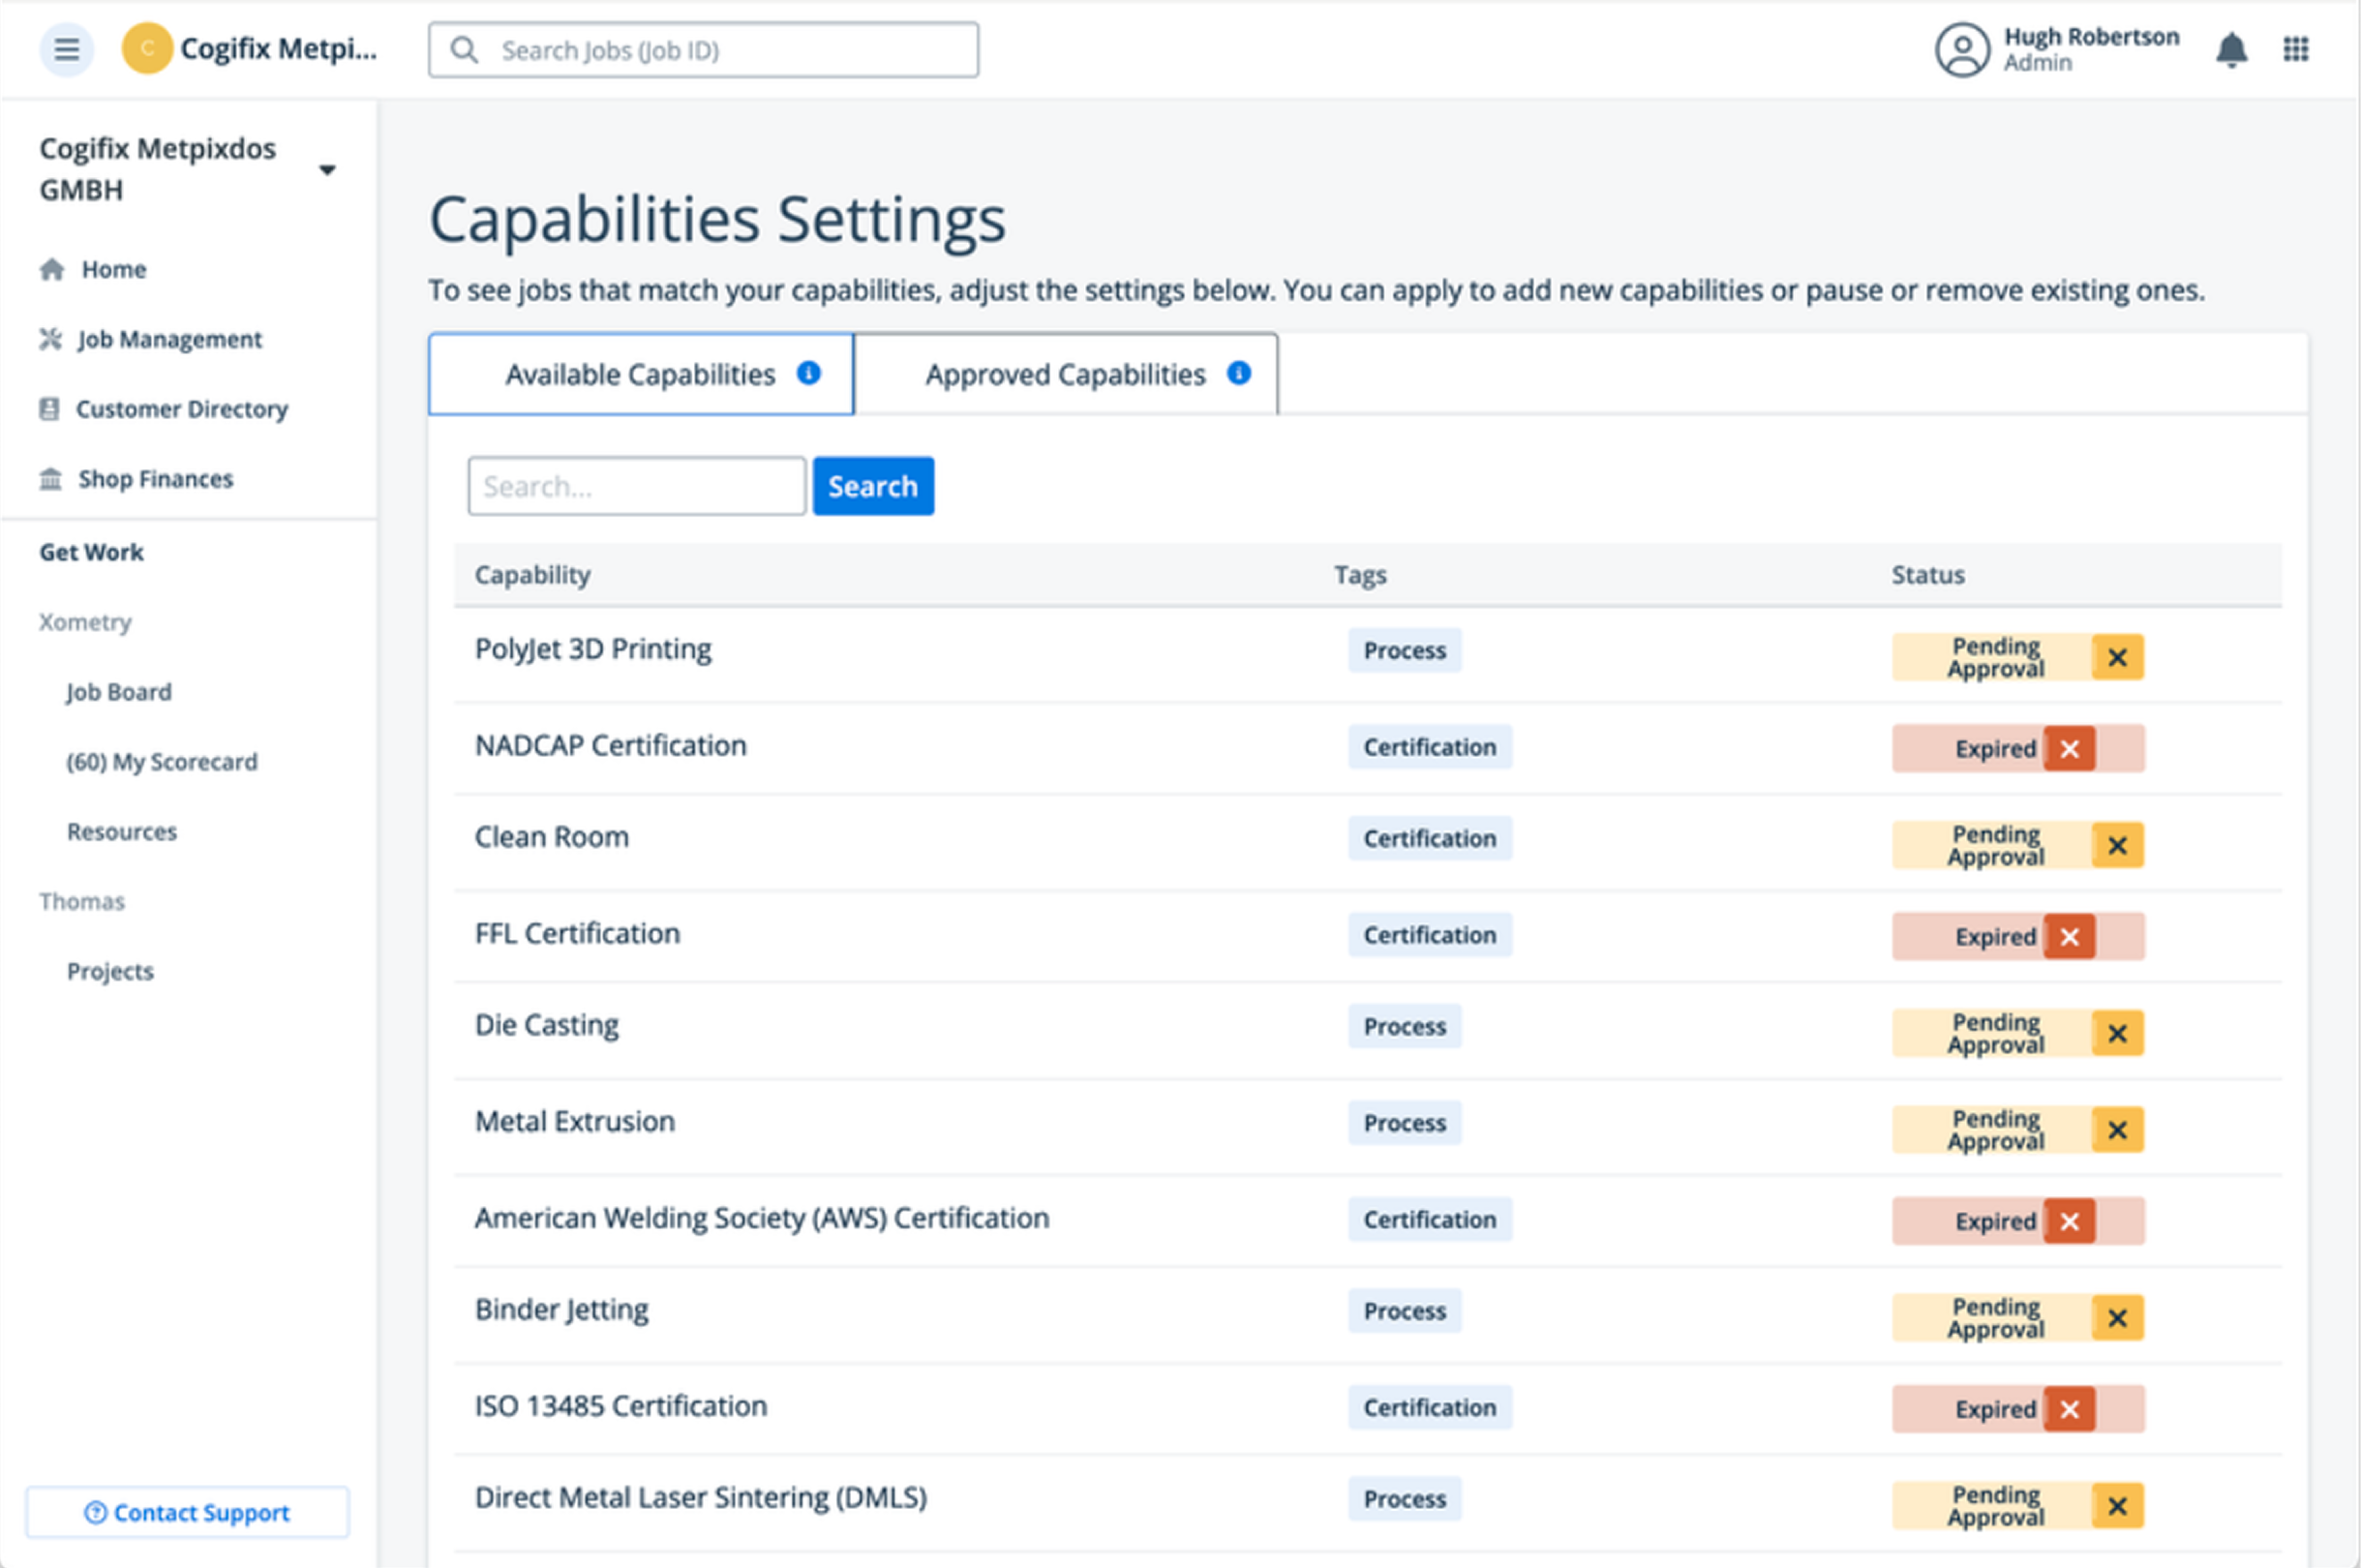Expand the Cogifix Metpixdos GMBH company dropdown

(x=326, y=170)
